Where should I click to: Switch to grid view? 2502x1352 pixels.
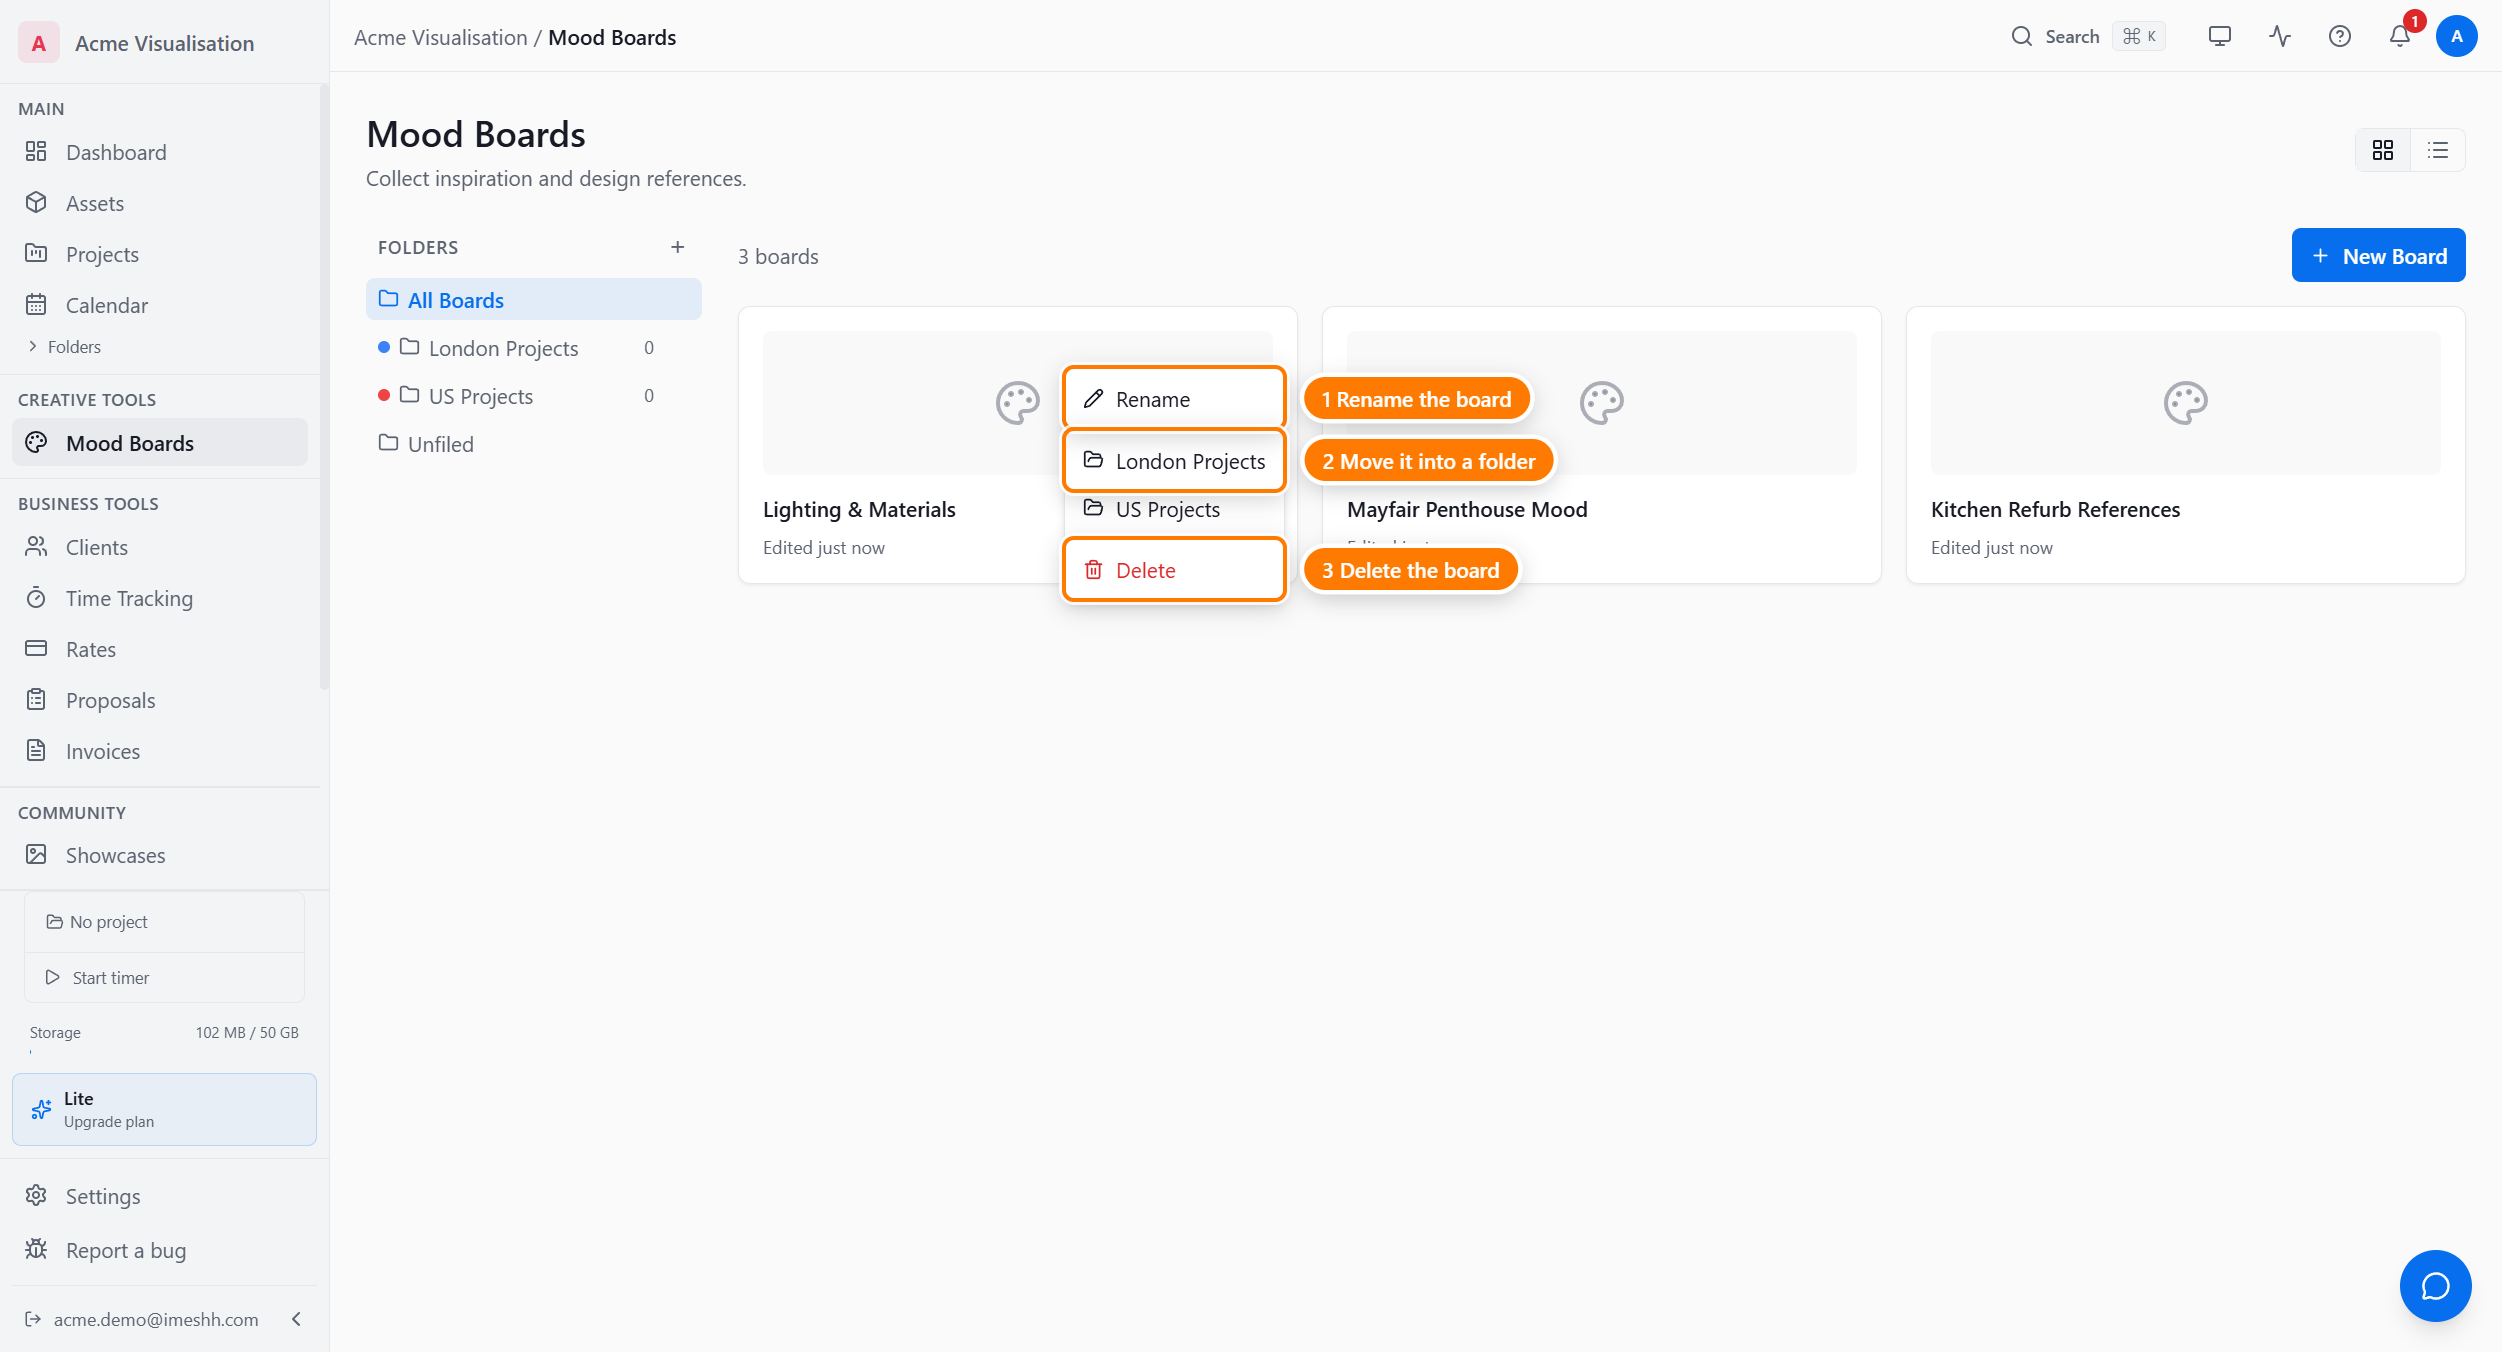click(x=2383, y=150)
